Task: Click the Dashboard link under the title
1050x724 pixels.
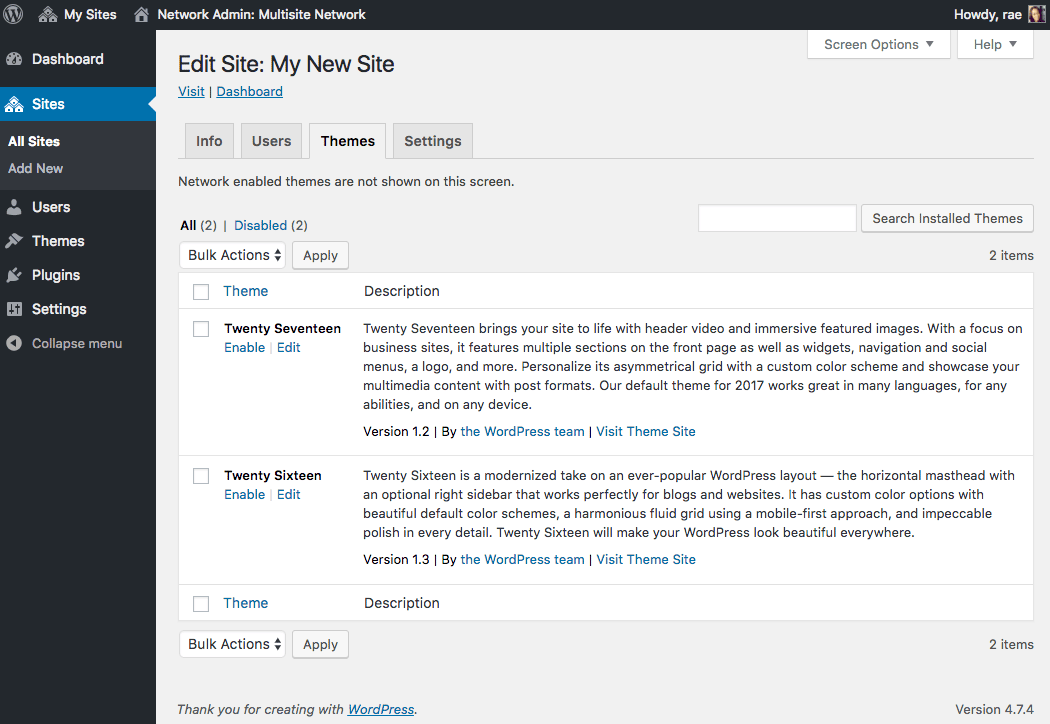Action: [249, 91]
